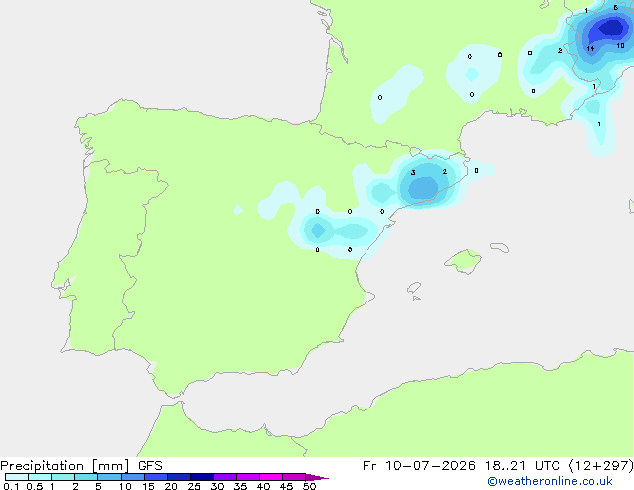Click the 30–35 mm purple swatch
This screenshot has width=634, height=490.
tap(225, 477)
